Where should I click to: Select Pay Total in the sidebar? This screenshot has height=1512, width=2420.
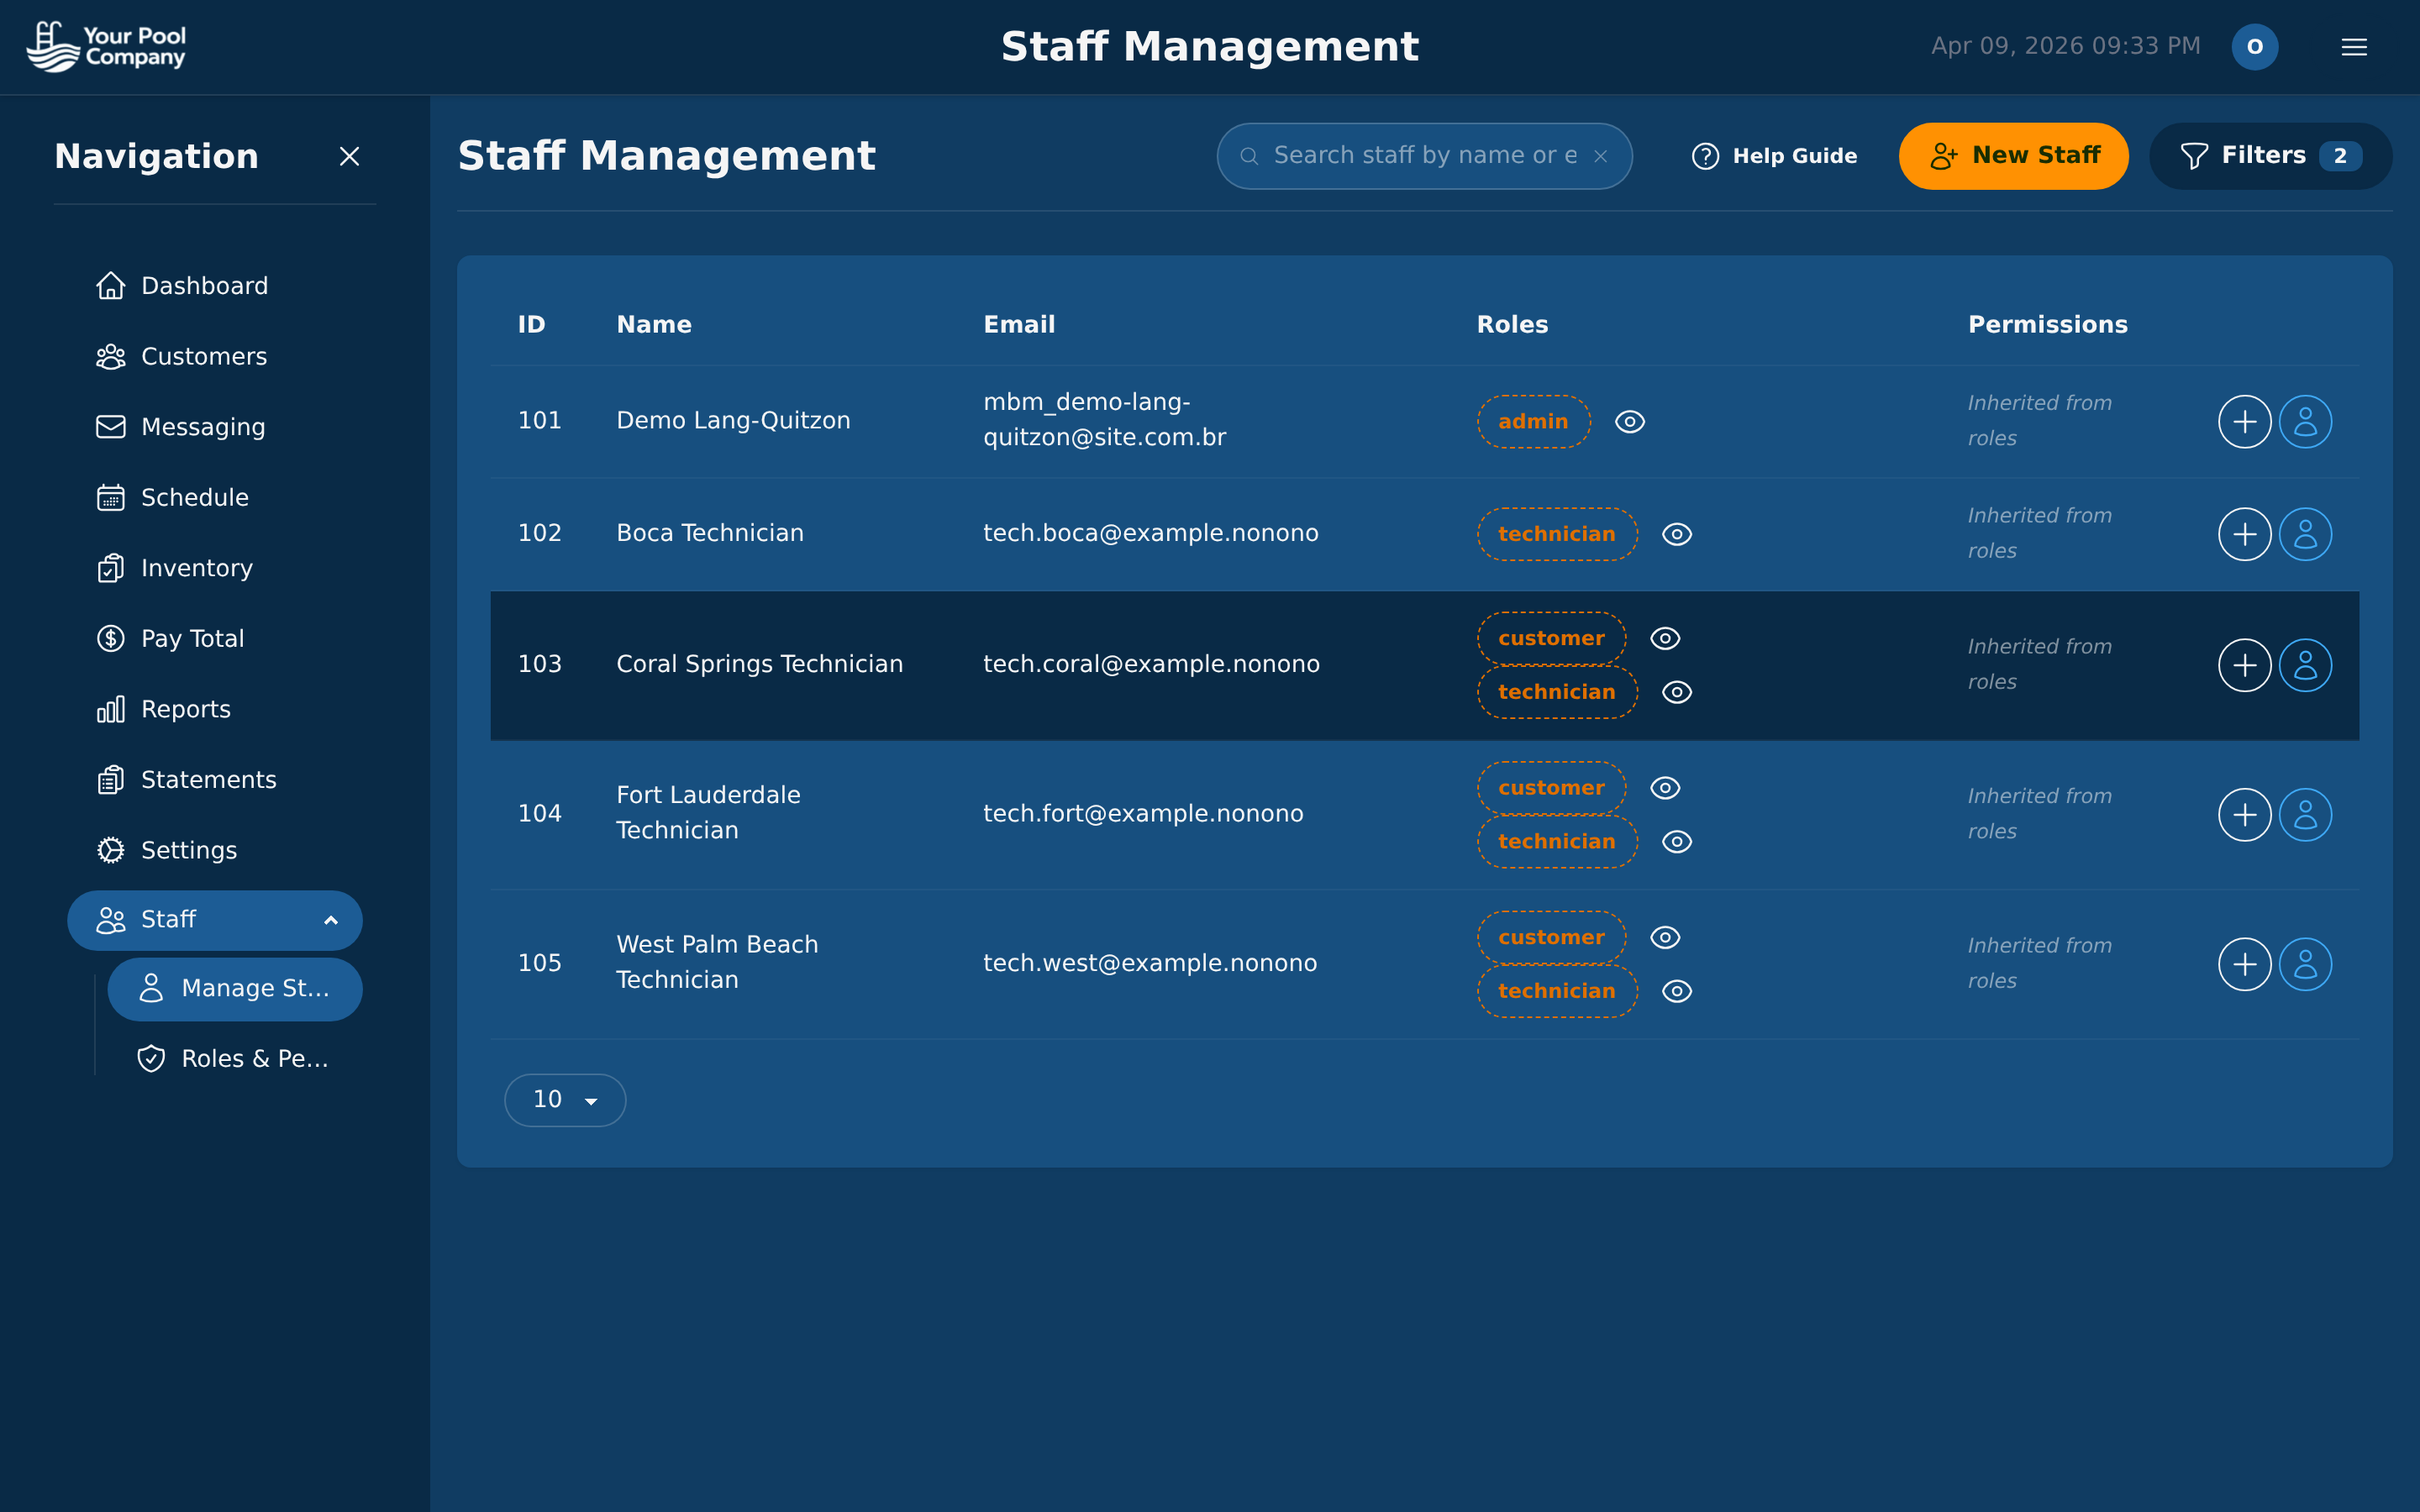click(x=192, y=638)
